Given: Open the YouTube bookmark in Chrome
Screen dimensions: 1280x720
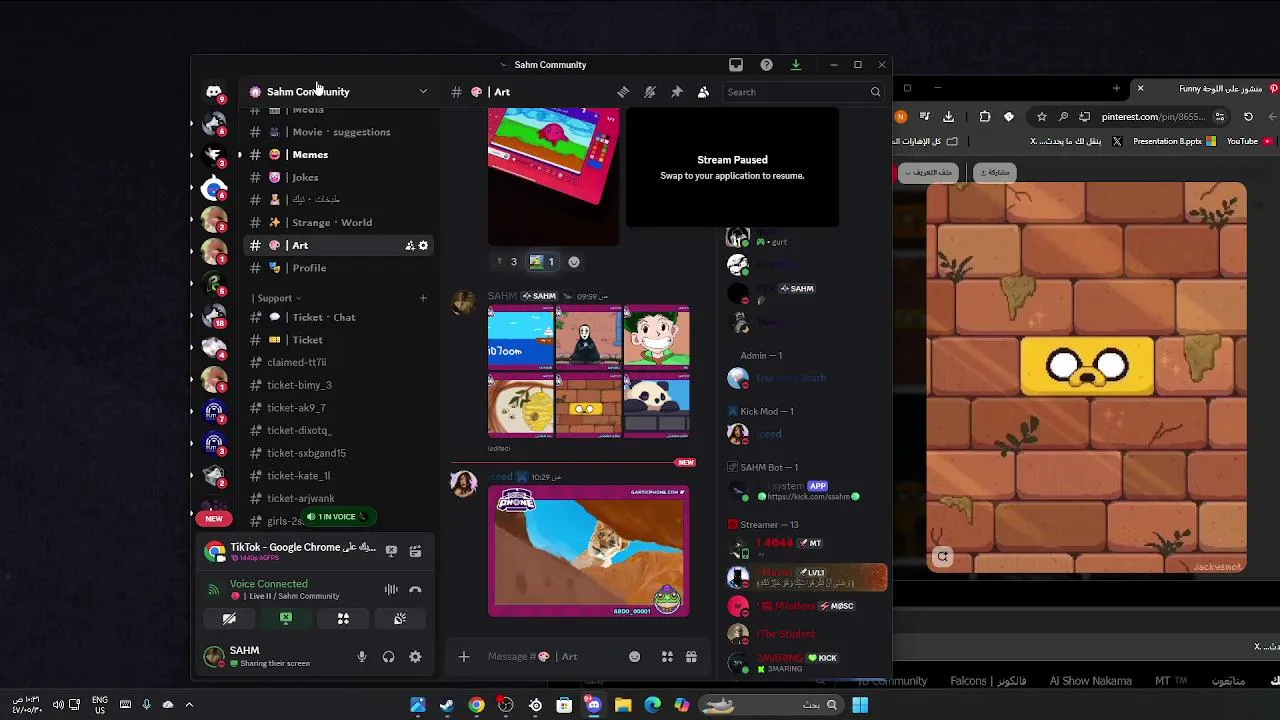Looking at the screenshot, I should [x=1250, y=142].
